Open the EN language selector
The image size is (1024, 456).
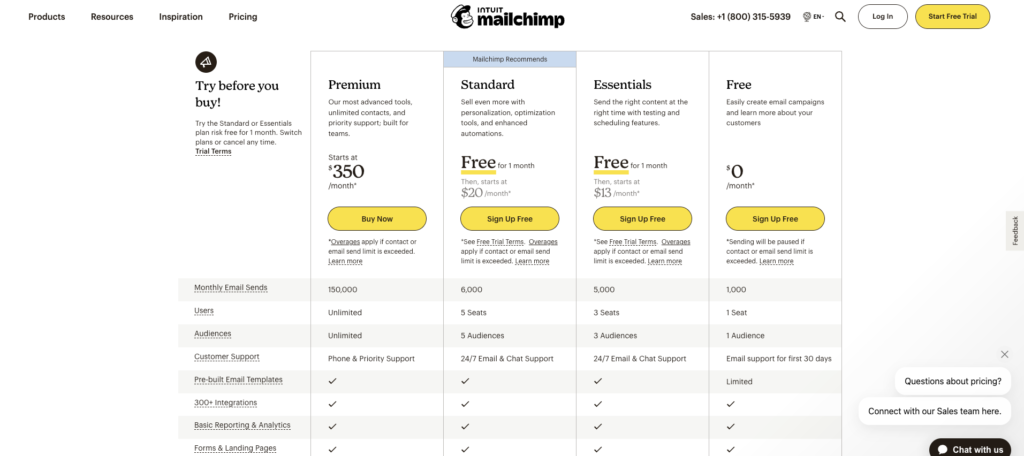[812, 17]
